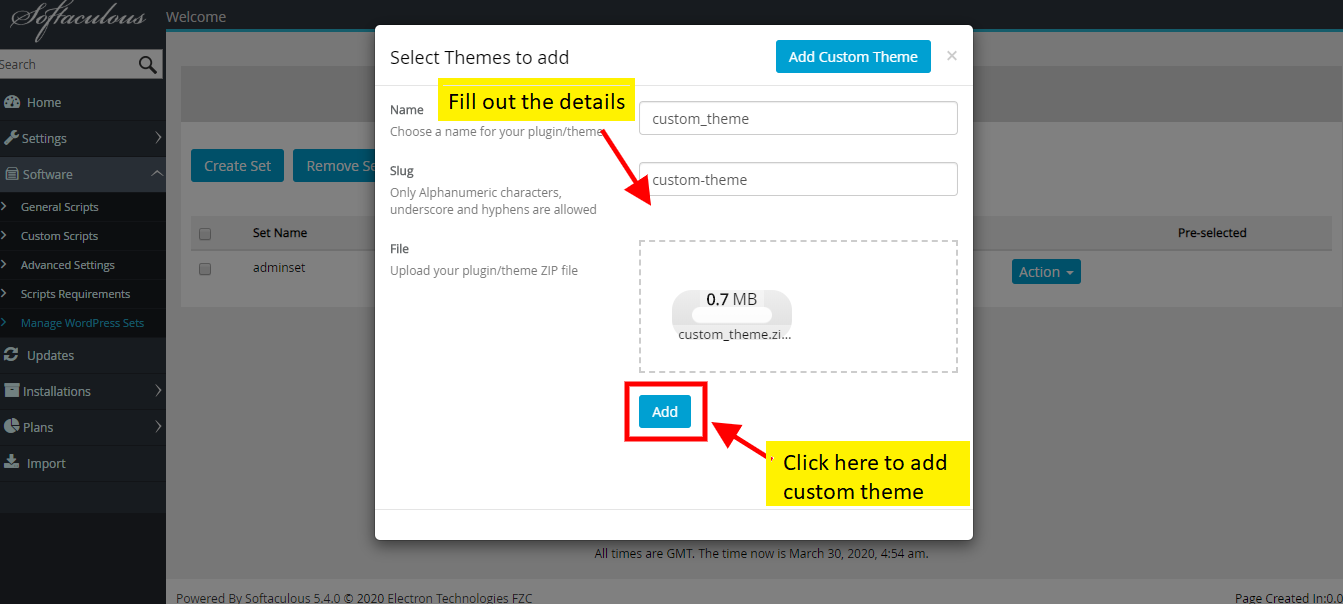Screen dimensions: 1343x604
Task: Expand the Settings submenu chevron
Action: pyautogui.click(x=158, y=138)
